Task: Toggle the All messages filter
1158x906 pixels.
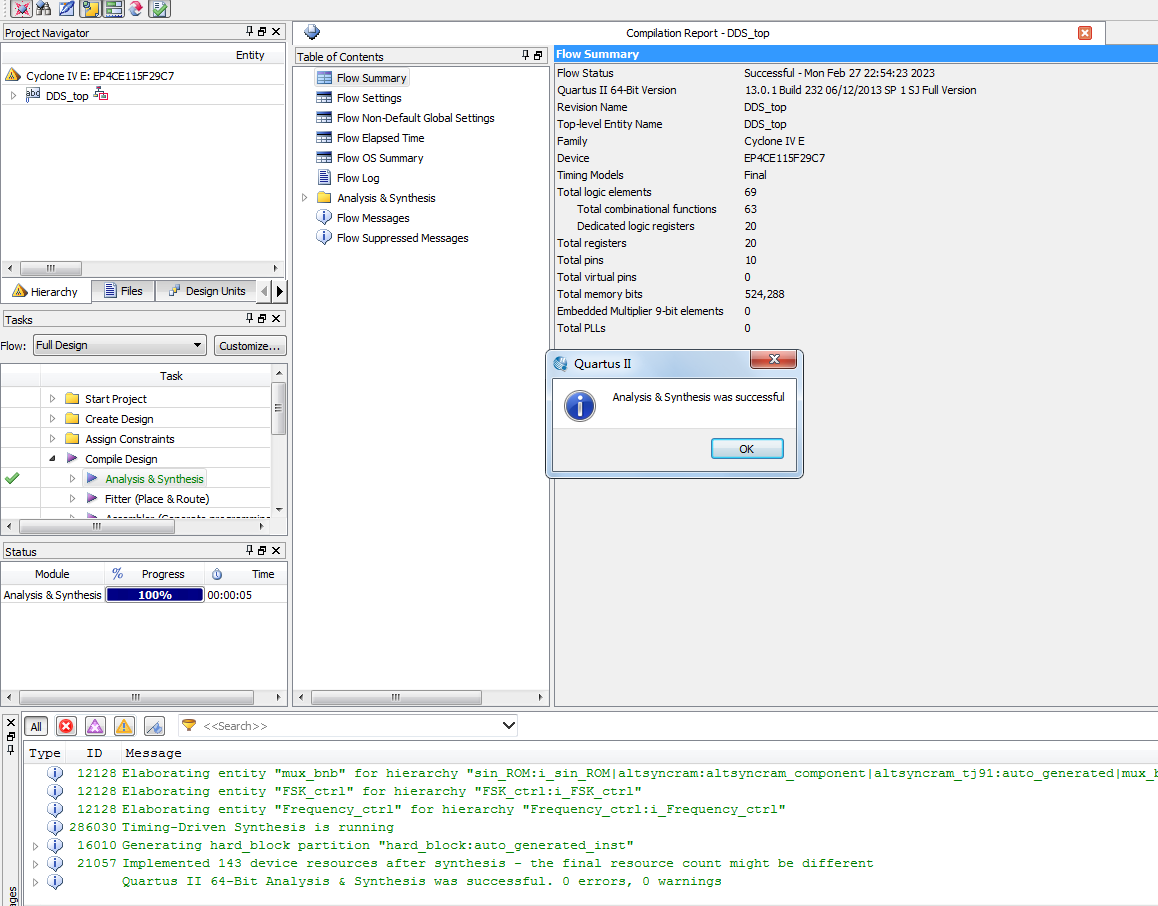Action: (36, 727)
